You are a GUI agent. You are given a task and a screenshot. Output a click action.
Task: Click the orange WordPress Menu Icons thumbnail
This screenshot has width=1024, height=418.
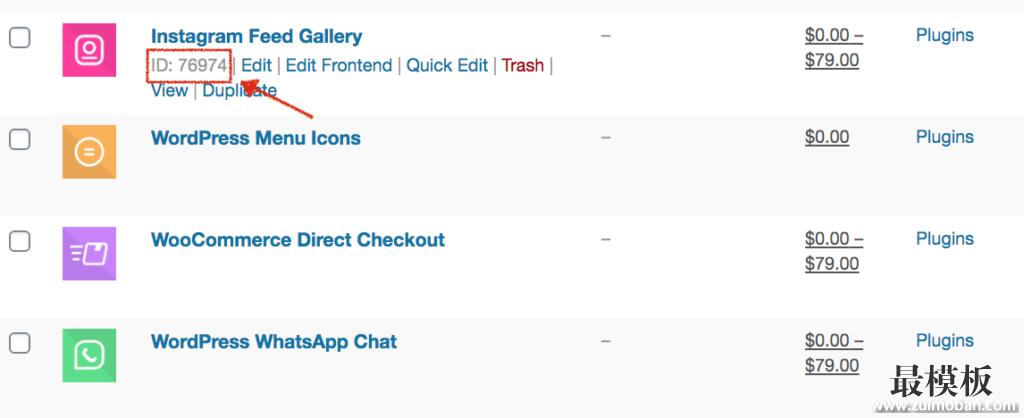89,152
